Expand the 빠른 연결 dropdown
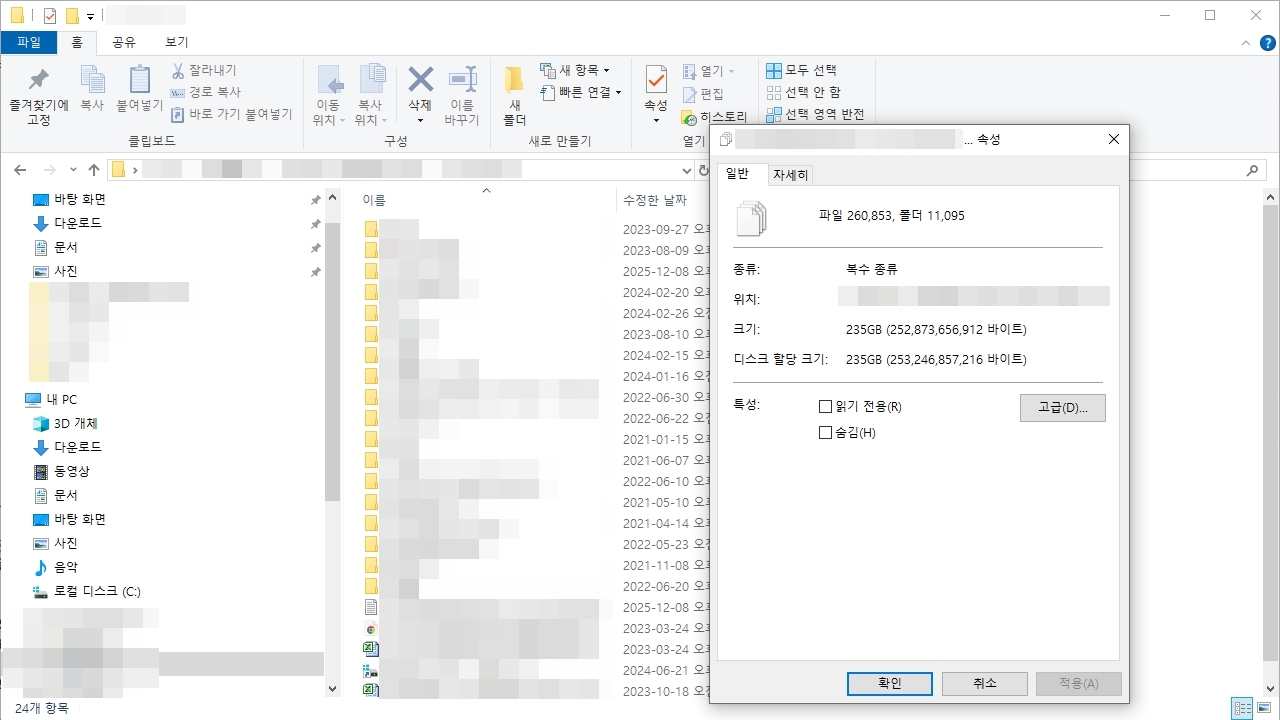This screenshot has width=1280, height=720. (581, 92)
